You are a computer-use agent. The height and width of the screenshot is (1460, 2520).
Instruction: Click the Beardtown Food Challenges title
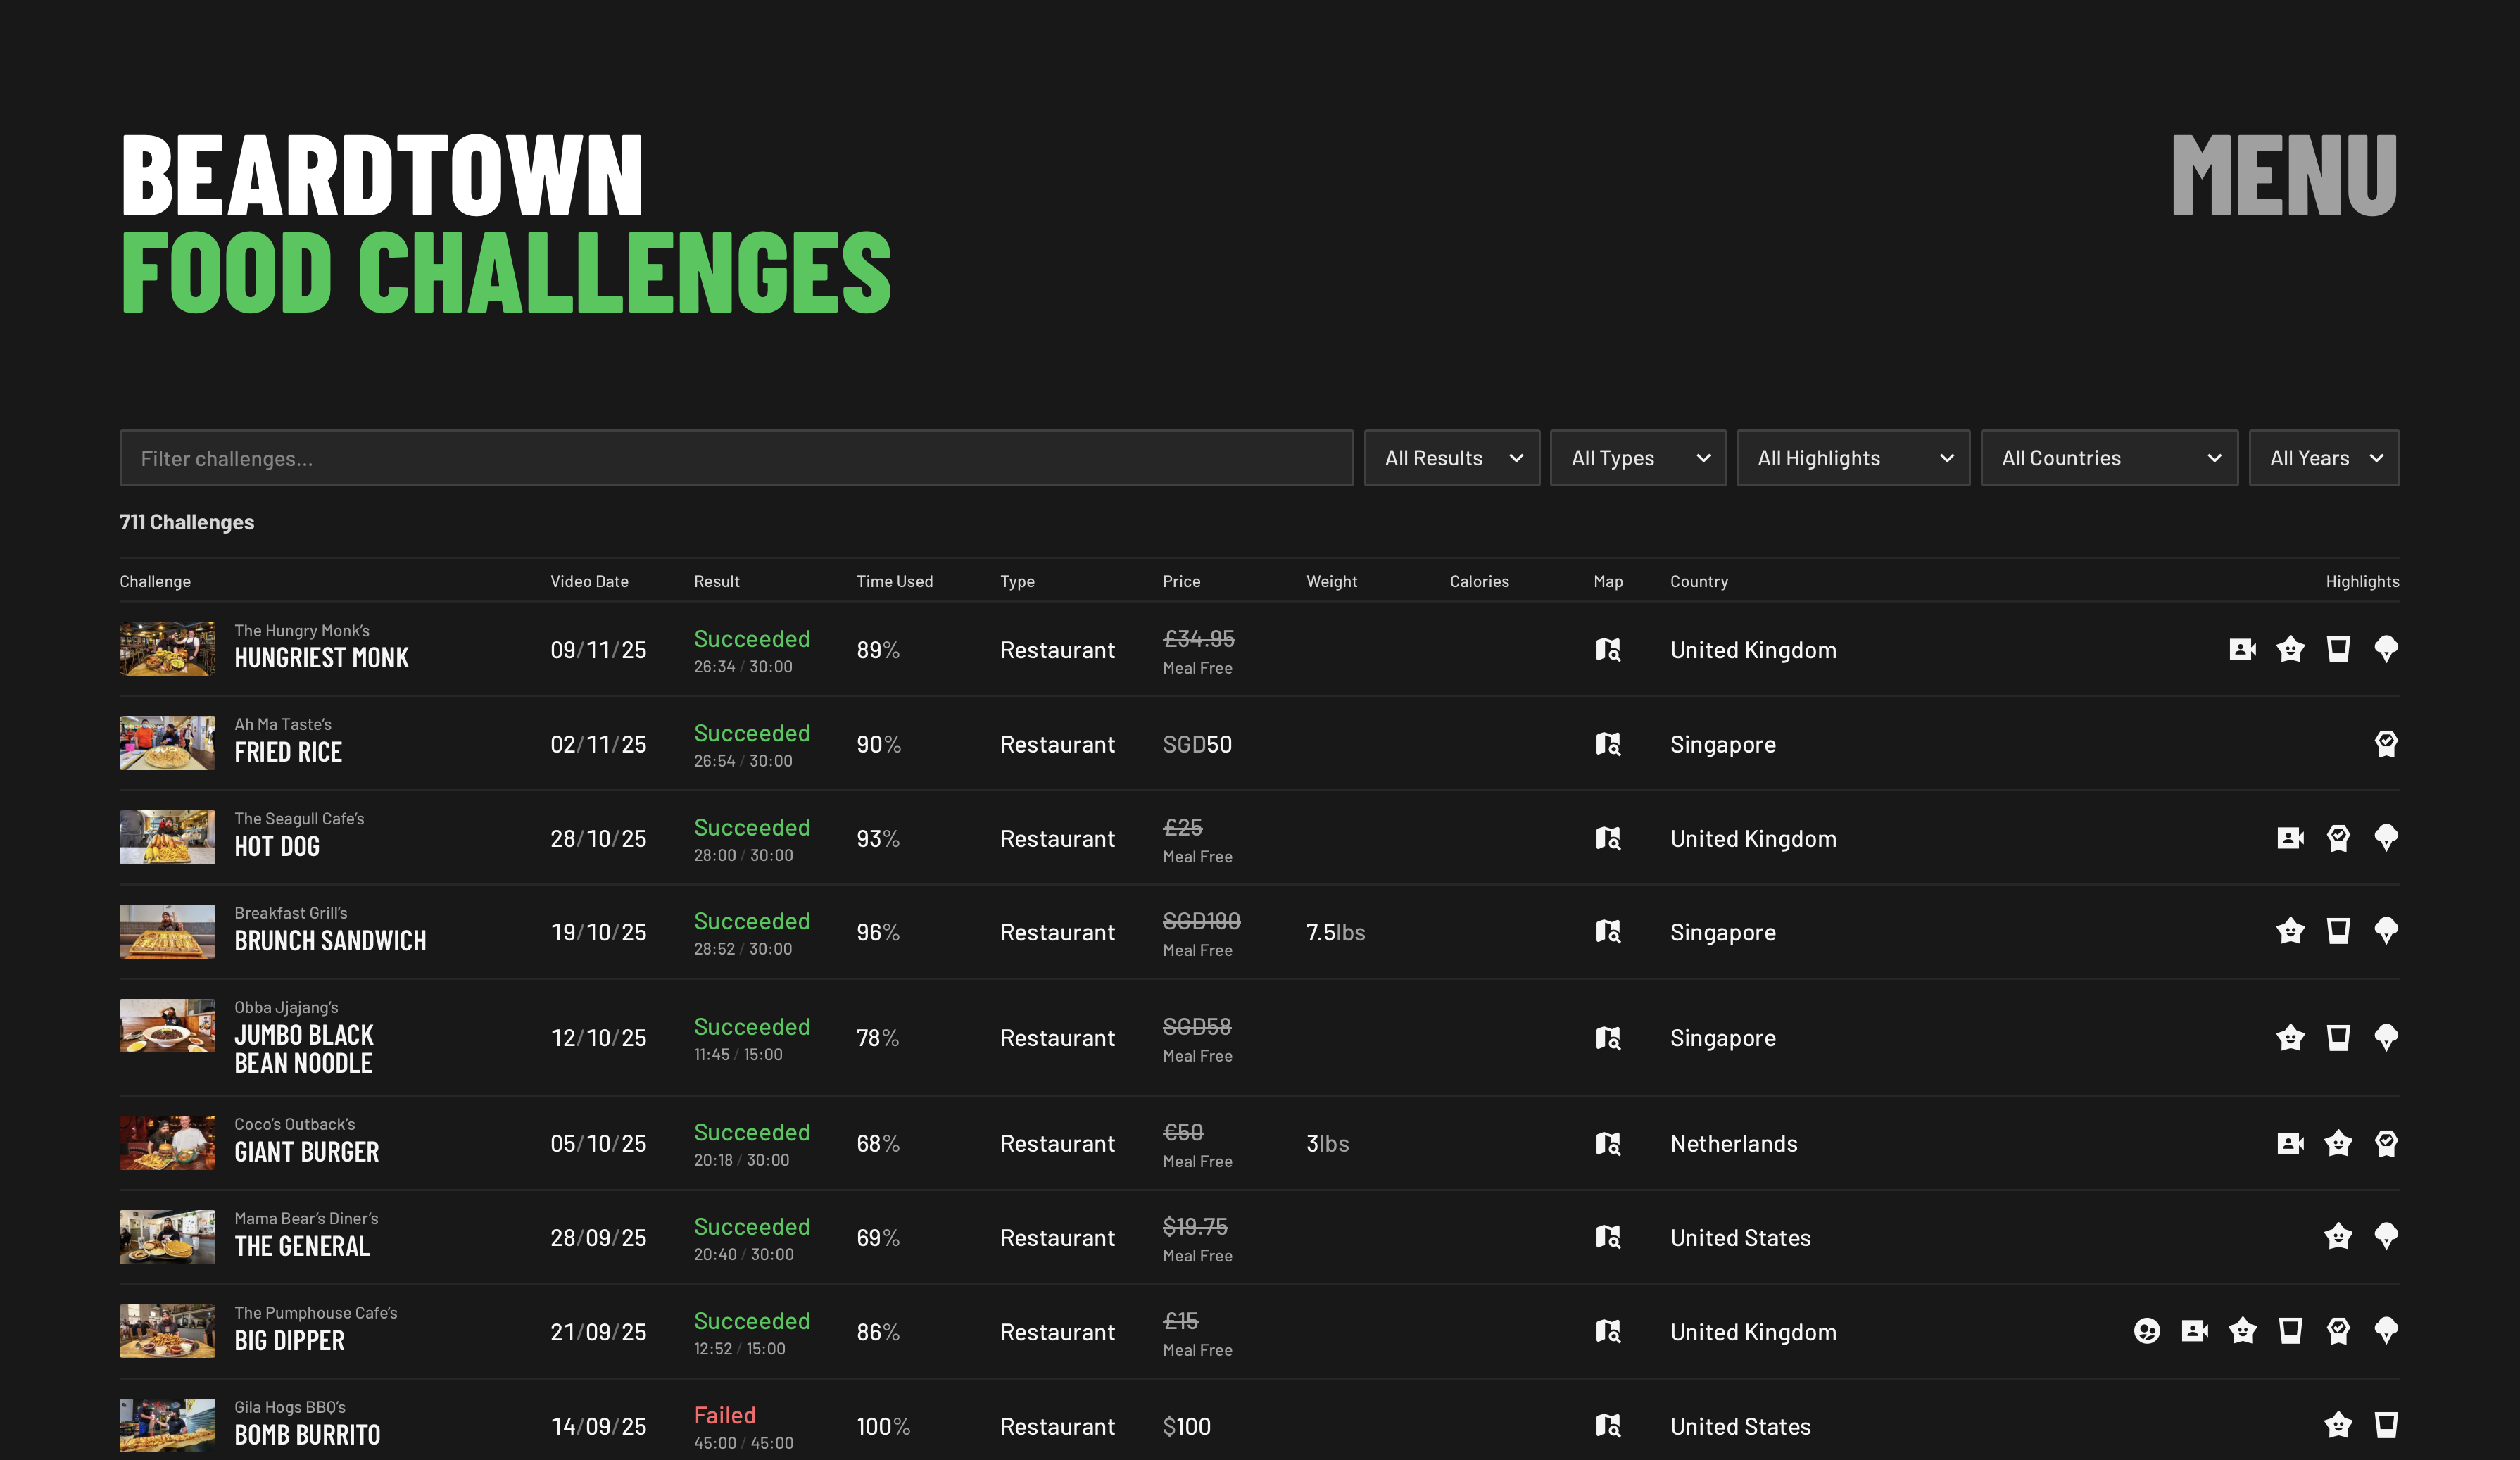505,223
